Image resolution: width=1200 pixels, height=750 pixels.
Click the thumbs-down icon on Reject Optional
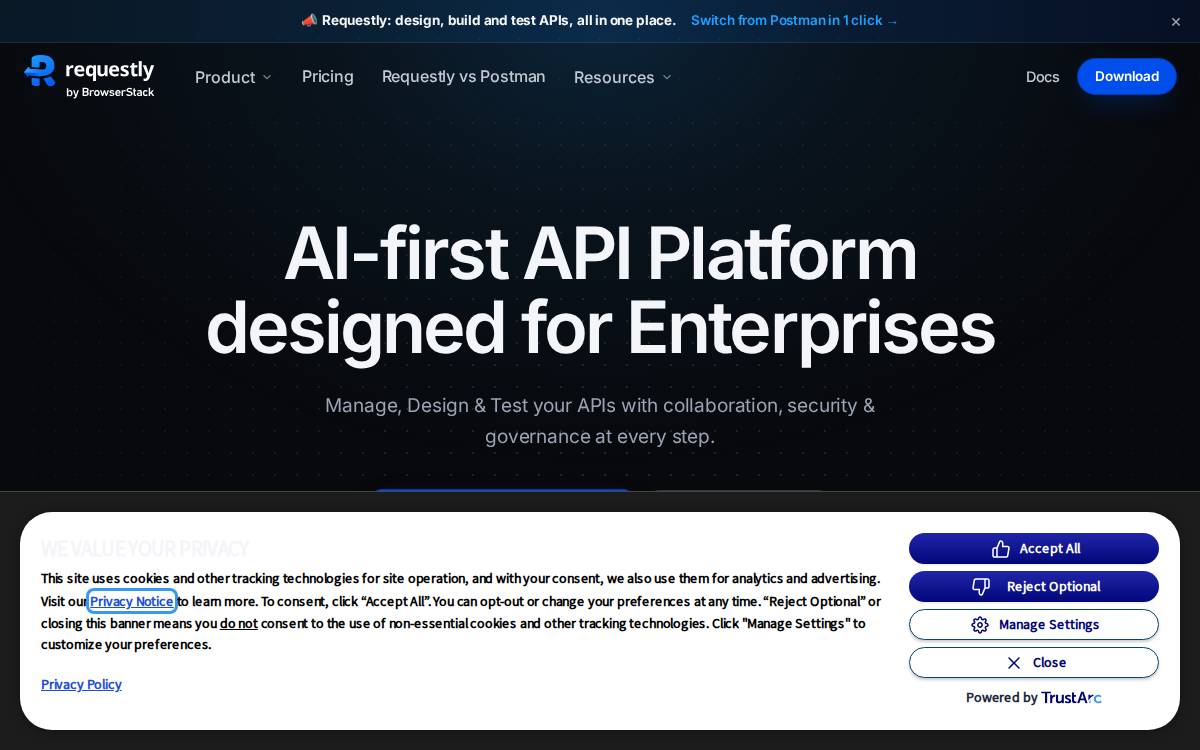pyautogui.click(x=981, y=587)
